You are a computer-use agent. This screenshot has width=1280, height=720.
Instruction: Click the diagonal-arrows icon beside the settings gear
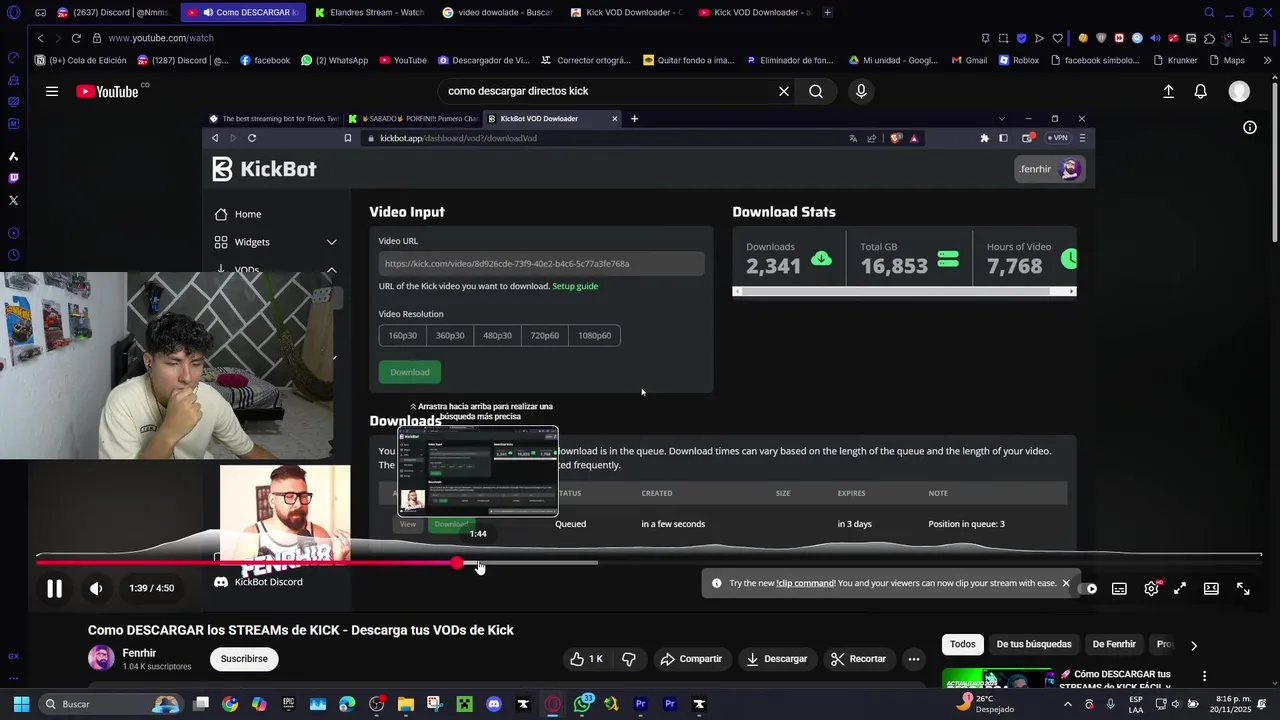pyautogui.click(x=1180, y=589)
